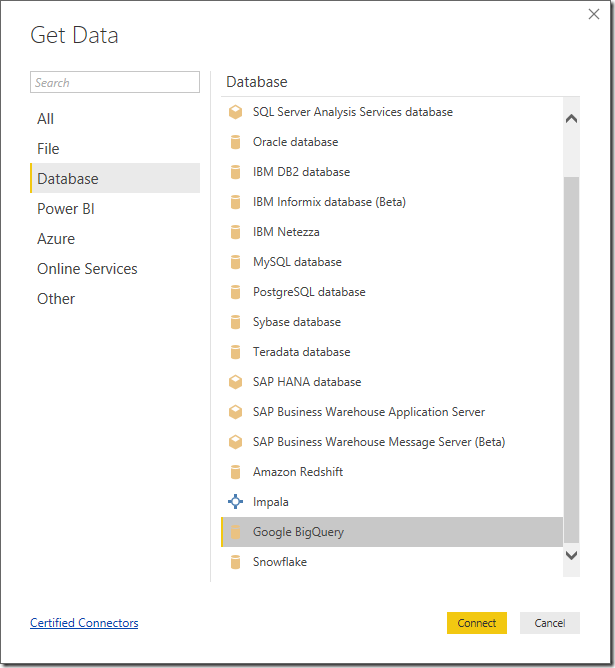Click the connector list scrollbar thumb

(x=571, y=360)
